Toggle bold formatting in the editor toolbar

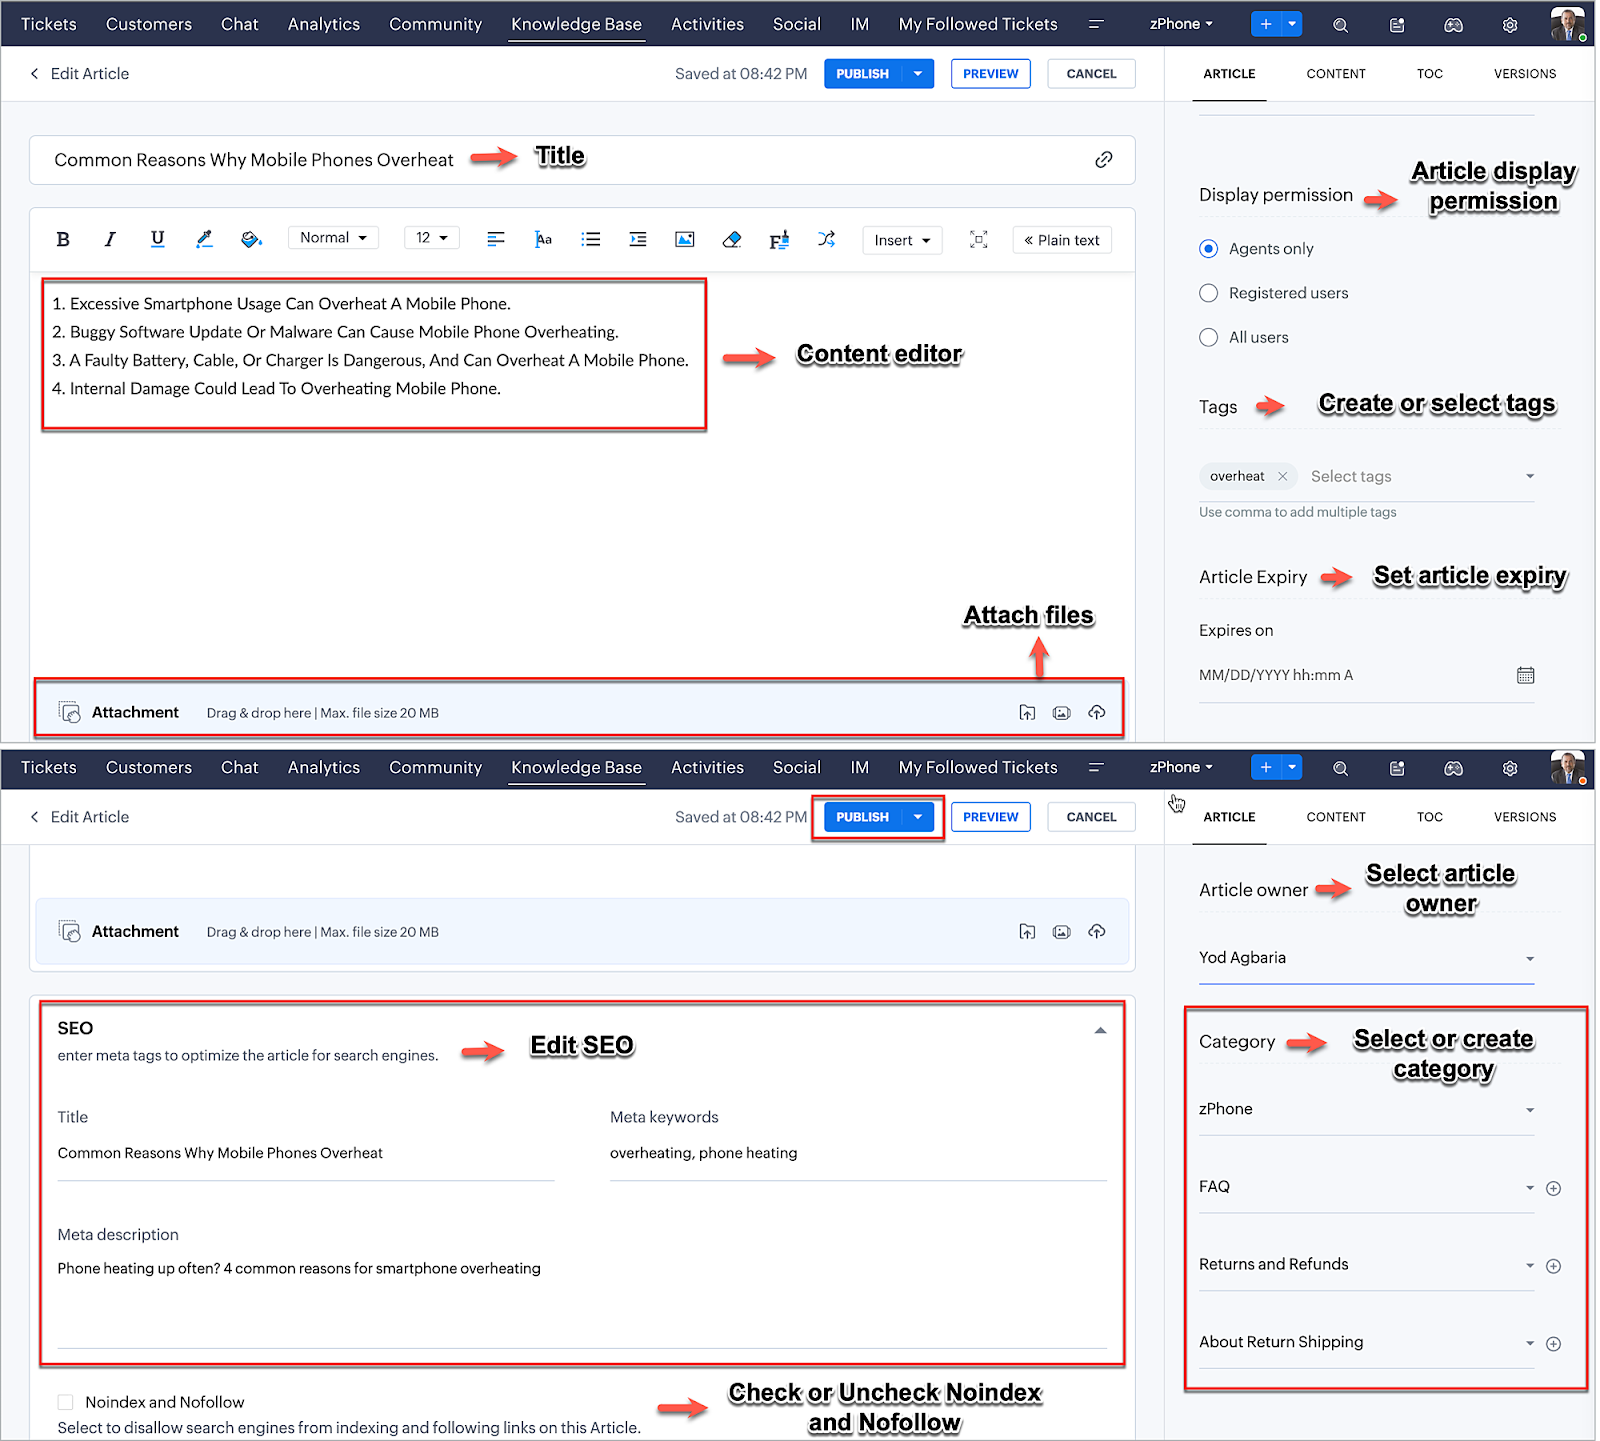click(x=63, y=239)
